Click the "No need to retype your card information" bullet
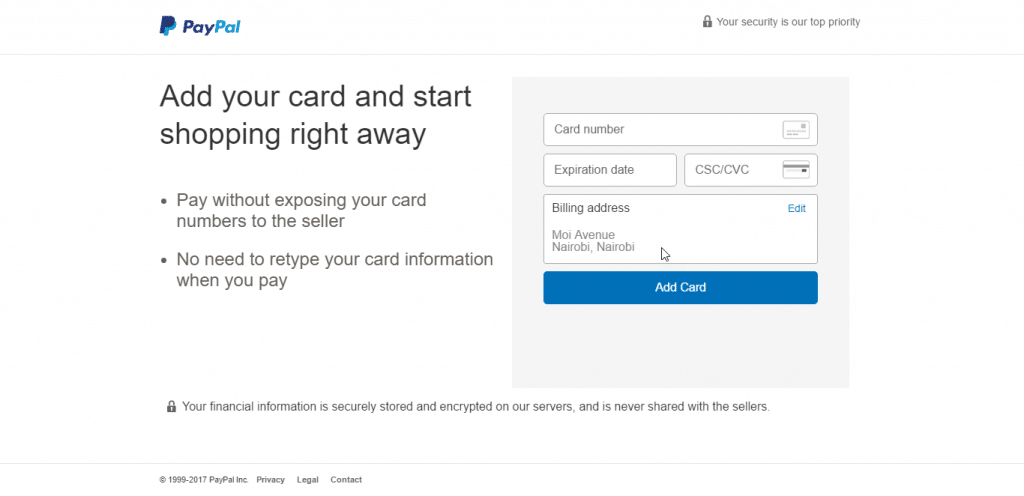The image size is (1024, 496). pos(334,270)
